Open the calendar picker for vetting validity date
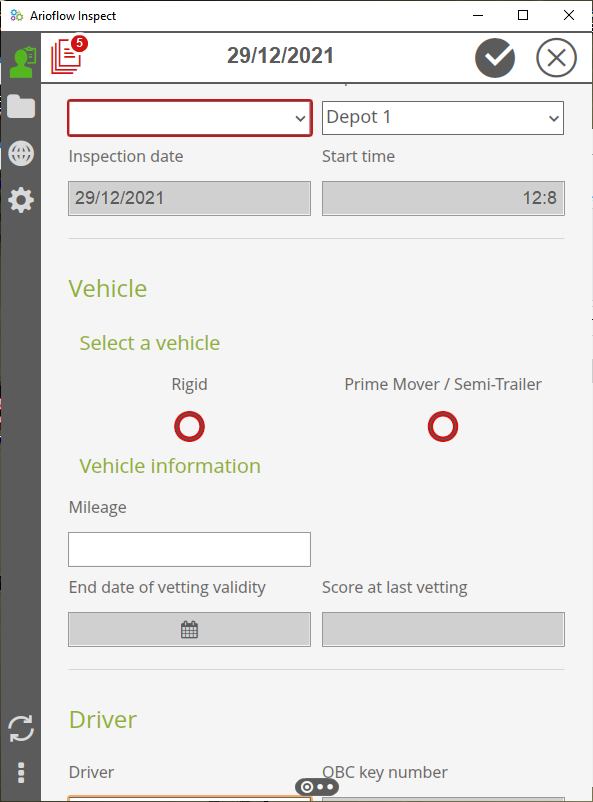 pyautogui.click(x=189, y=628)
